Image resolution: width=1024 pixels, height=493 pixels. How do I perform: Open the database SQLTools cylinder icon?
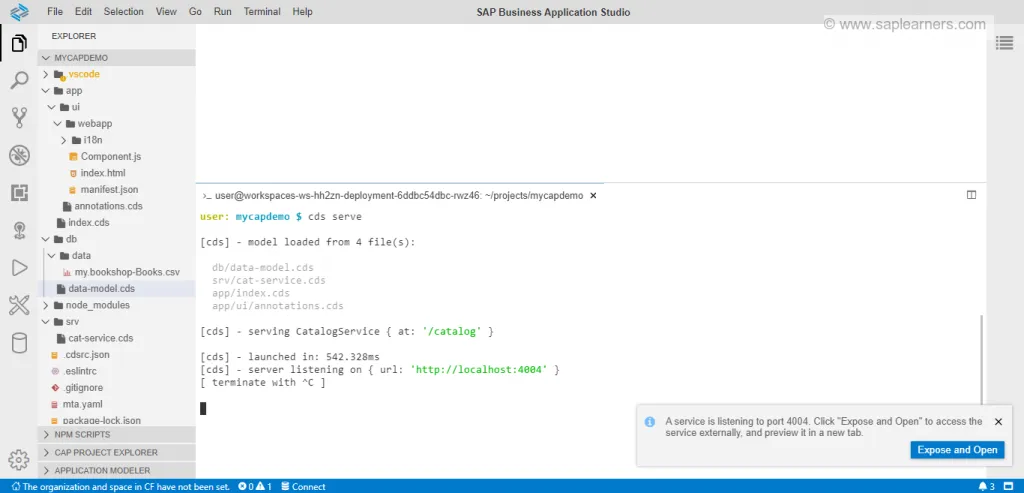pos(19,342)
